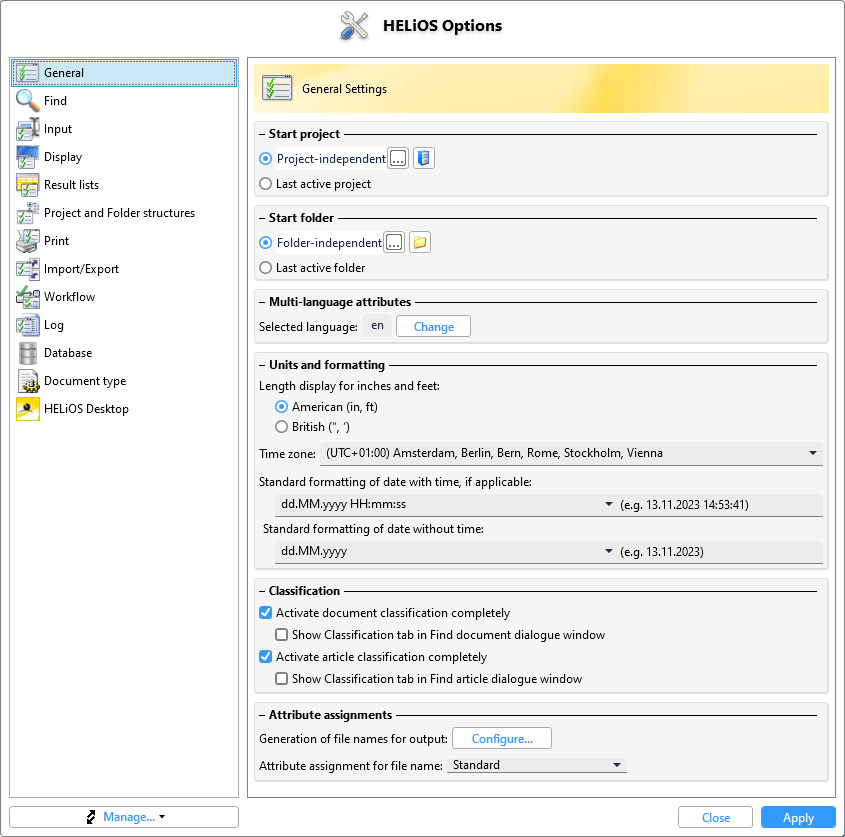Screen dimensions: 845x837
Task: Toggle Activate article classification completely
Action: click(265, 657)
